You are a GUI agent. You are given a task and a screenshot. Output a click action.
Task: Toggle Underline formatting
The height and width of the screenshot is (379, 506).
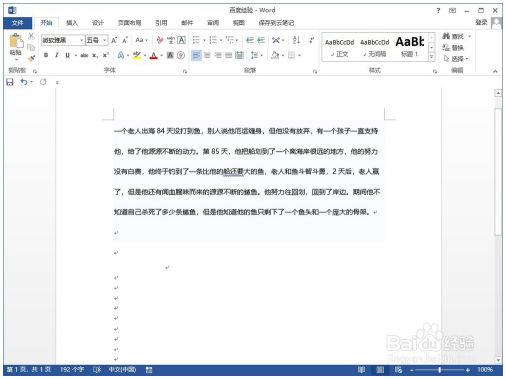tap(68, 55)
